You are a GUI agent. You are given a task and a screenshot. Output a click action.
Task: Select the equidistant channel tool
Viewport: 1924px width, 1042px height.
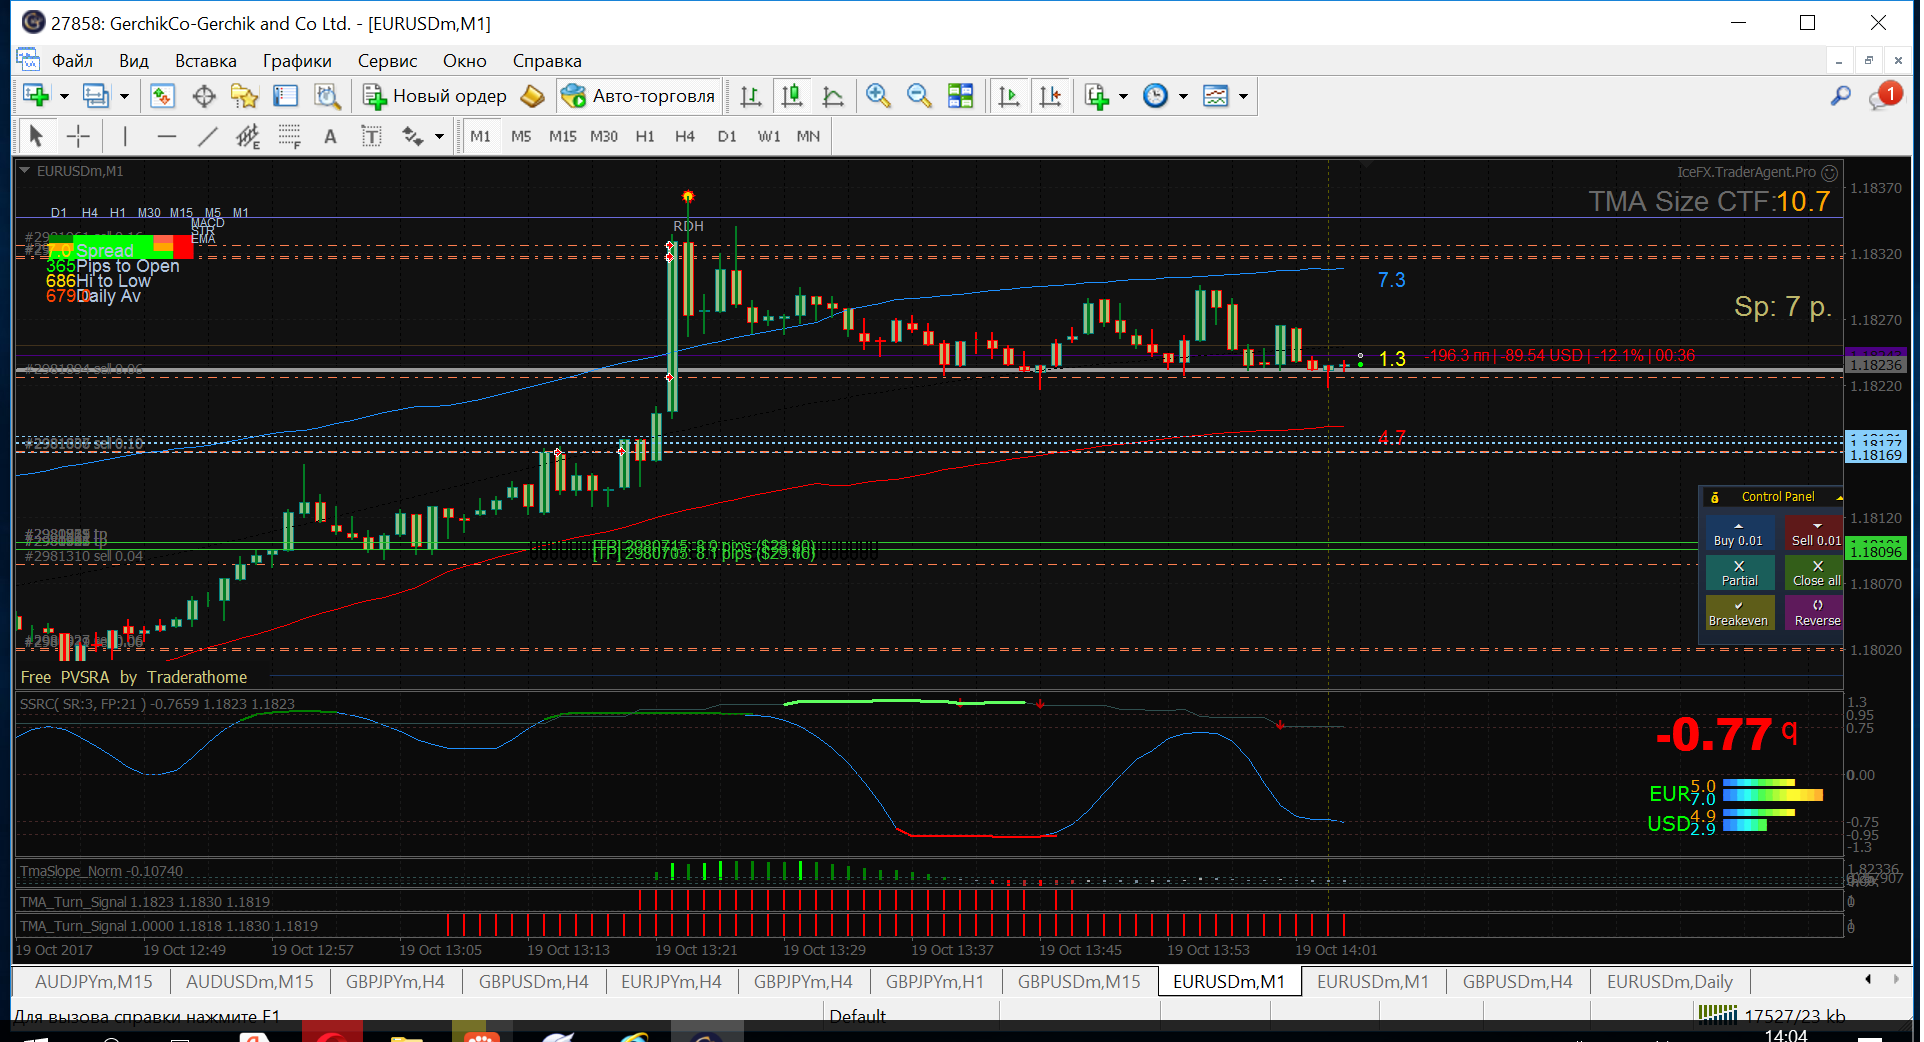pyautogui.click(x=248, y=136)
